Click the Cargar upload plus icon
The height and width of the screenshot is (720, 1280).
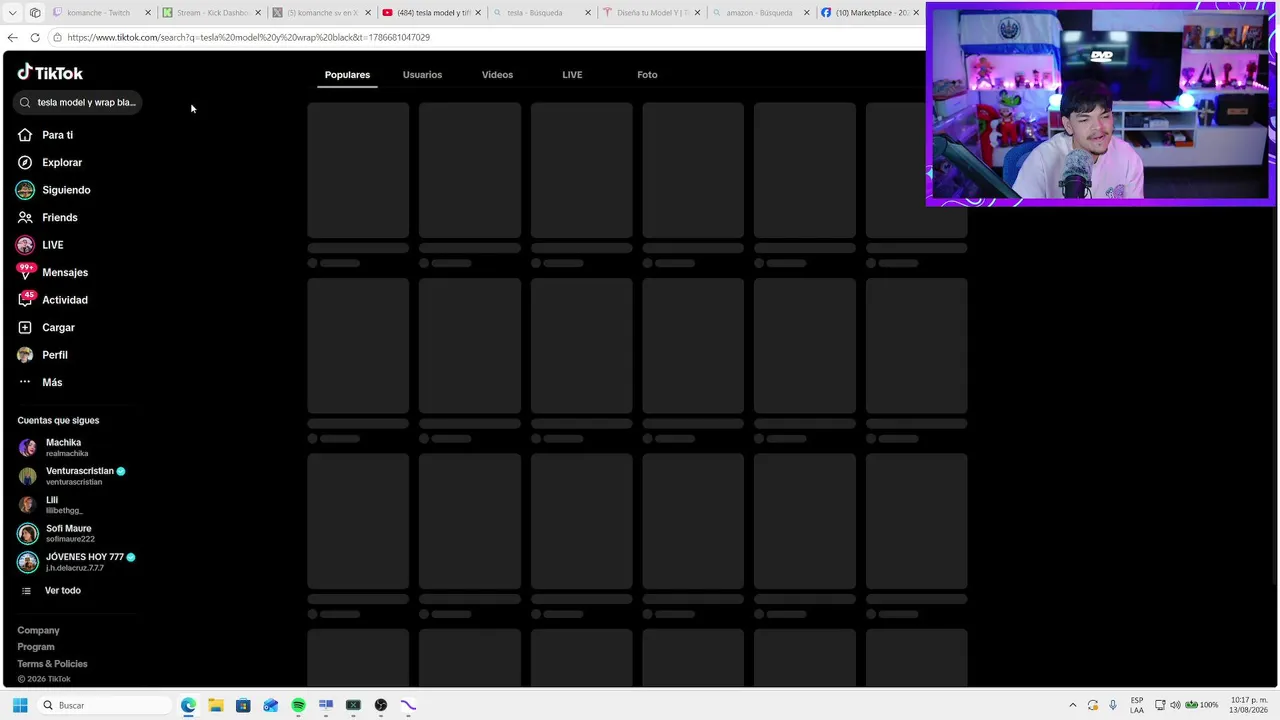coord(25,327)
